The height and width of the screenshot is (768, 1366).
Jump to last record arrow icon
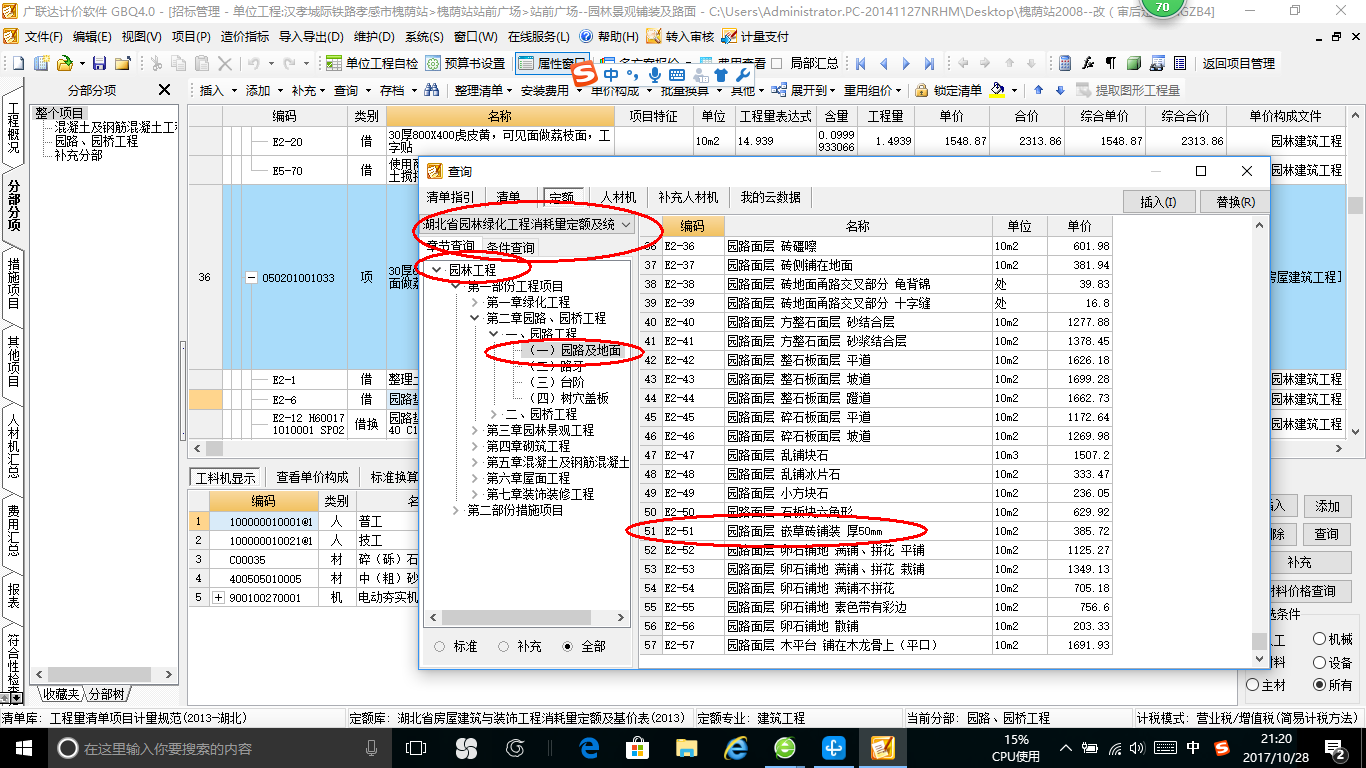coord(930,63)
